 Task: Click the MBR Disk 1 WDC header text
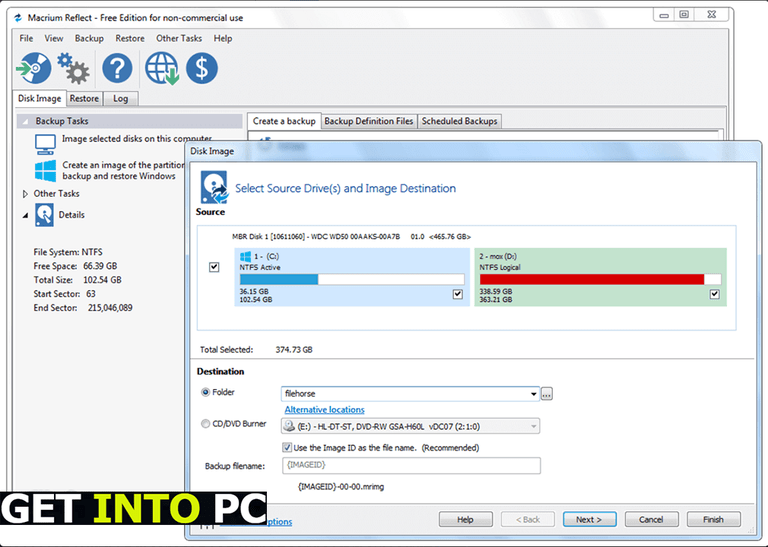pyautogui.click(x=351, y=237)
